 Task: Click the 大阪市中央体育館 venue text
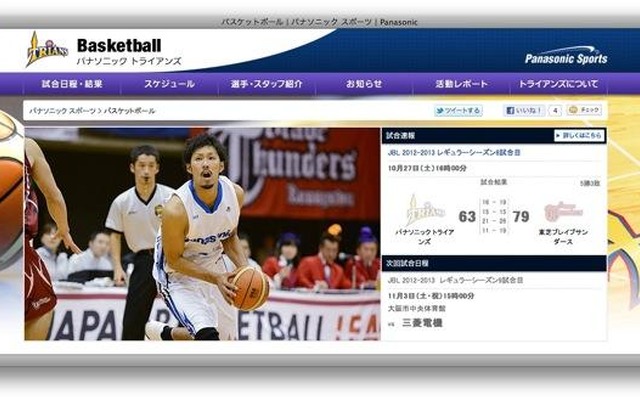point(416,309)
